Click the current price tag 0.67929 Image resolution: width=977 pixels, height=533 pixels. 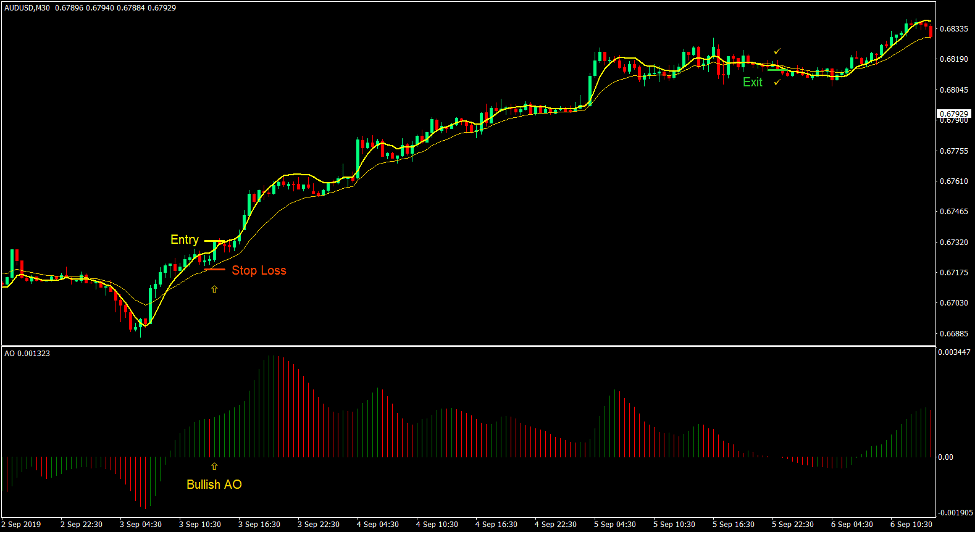coord(955,114)
